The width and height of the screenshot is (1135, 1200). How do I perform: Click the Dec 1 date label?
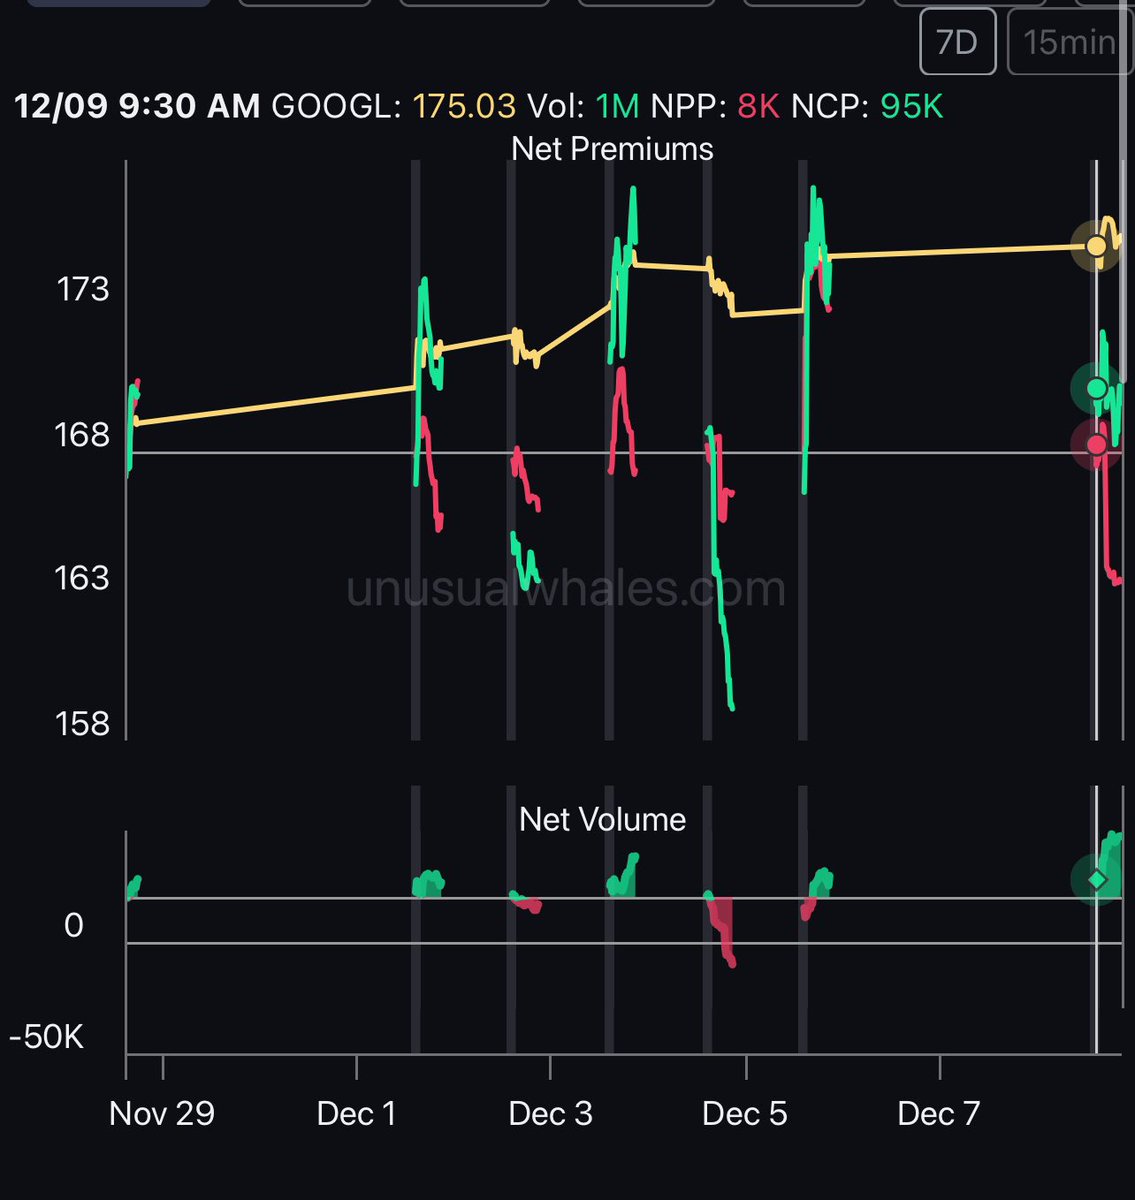click(357, 1114)
